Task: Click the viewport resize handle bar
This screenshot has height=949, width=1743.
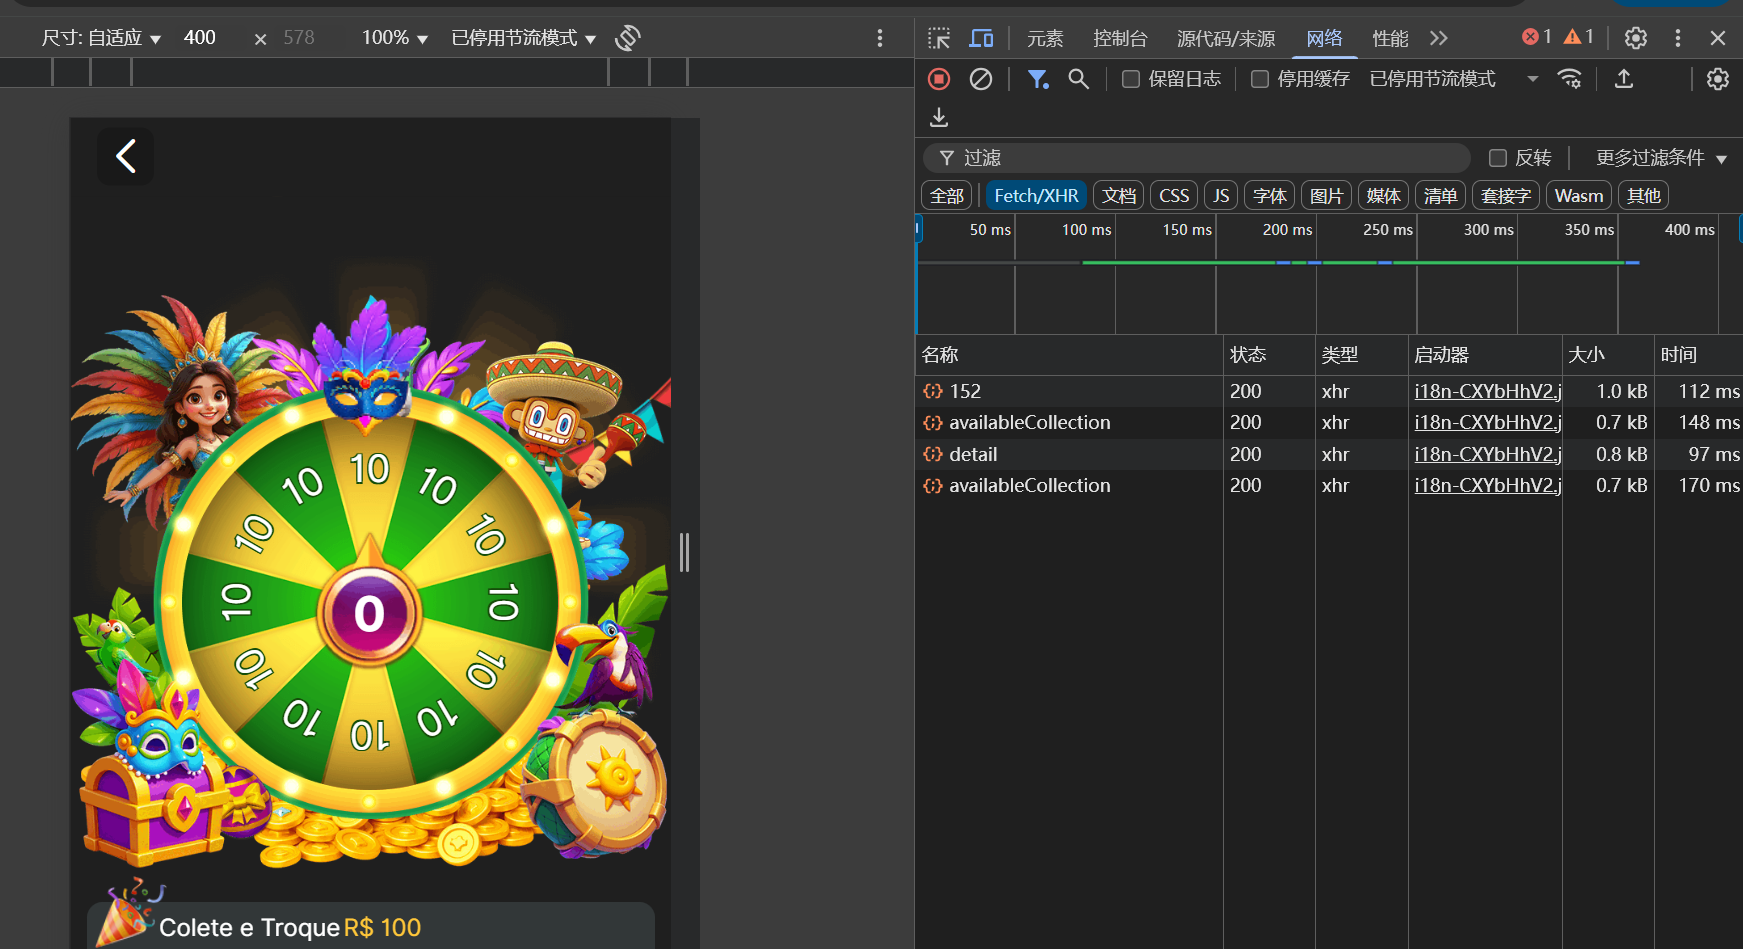Action: pyautogui.click(x=685, y=552)
